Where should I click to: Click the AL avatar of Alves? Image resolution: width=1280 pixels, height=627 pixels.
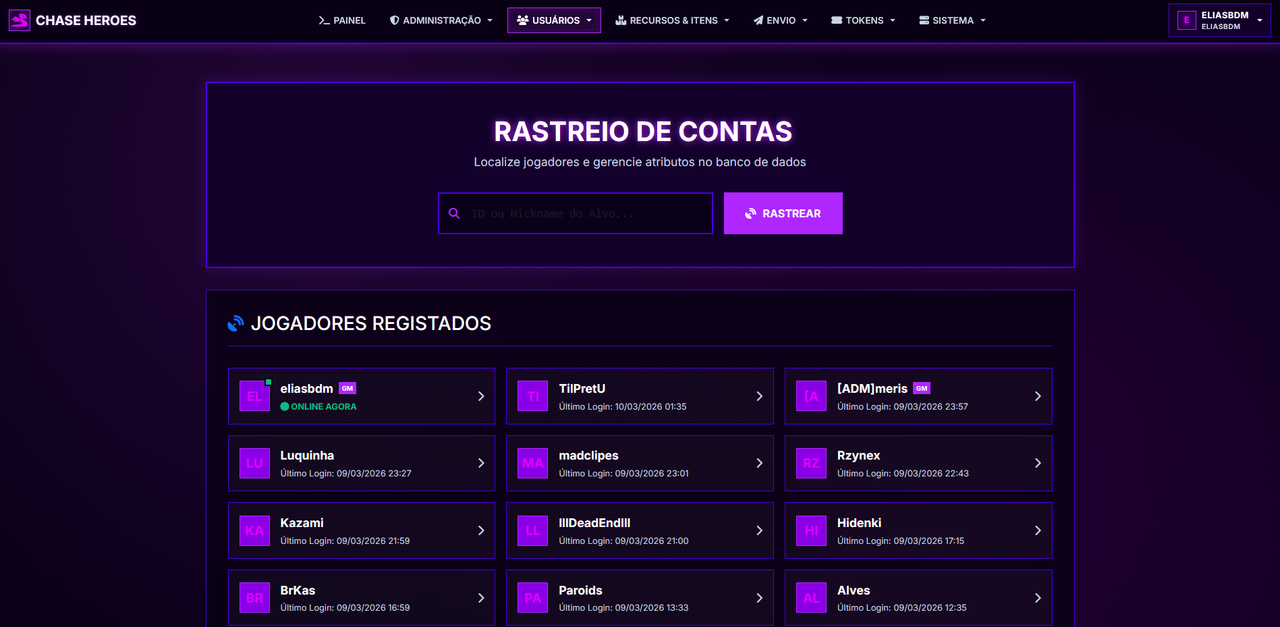point(811,598)
